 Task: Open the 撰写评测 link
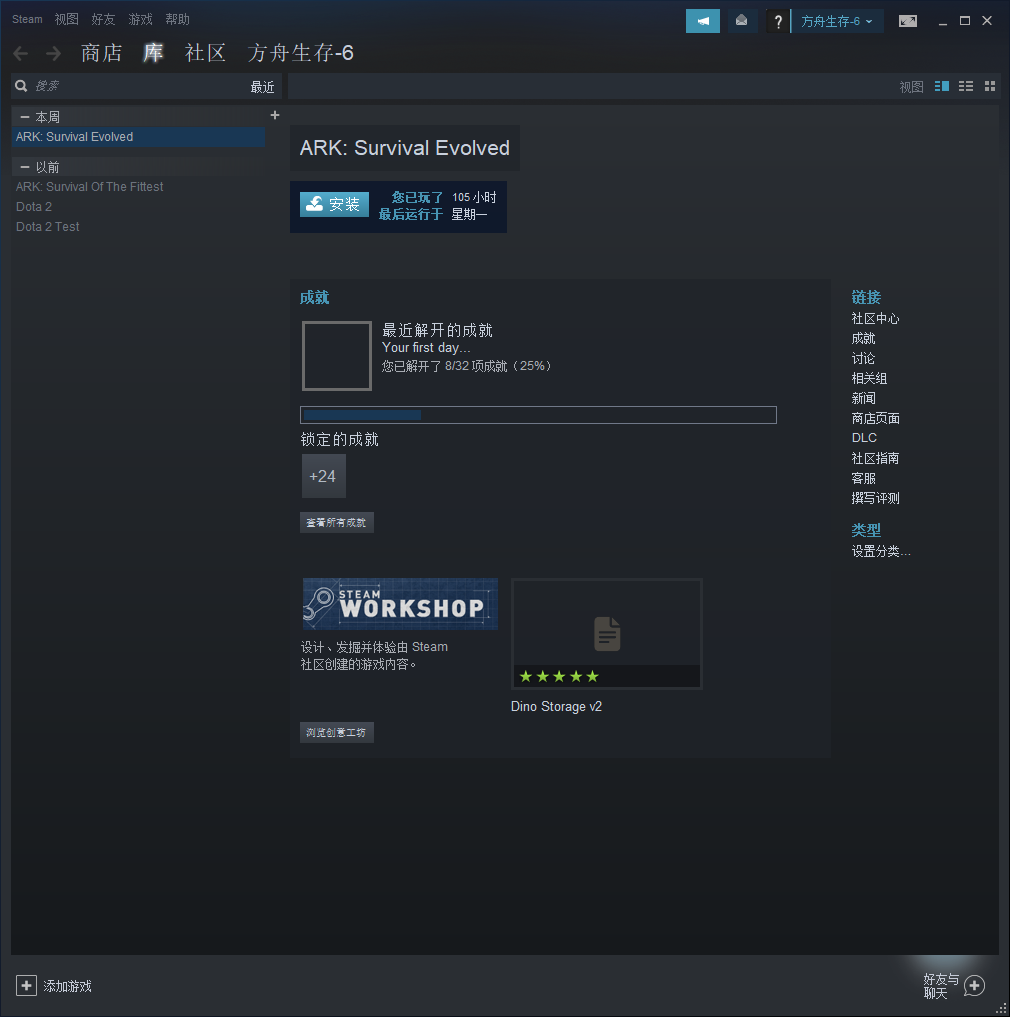click(875, 498)
